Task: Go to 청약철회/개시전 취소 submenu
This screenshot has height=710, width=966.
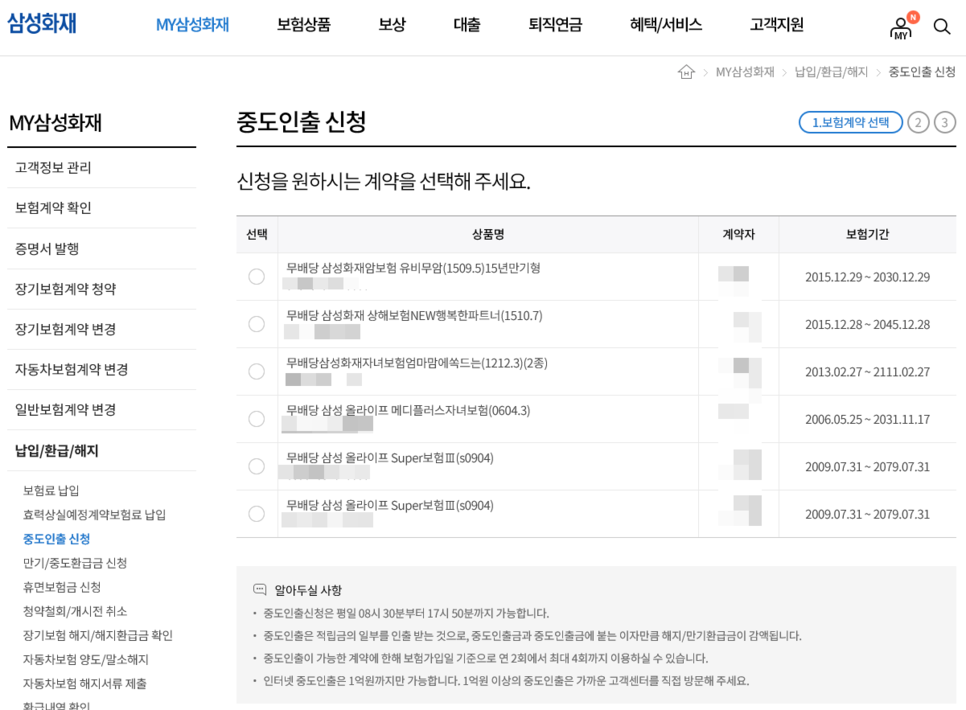Action: tap(75, 611)
